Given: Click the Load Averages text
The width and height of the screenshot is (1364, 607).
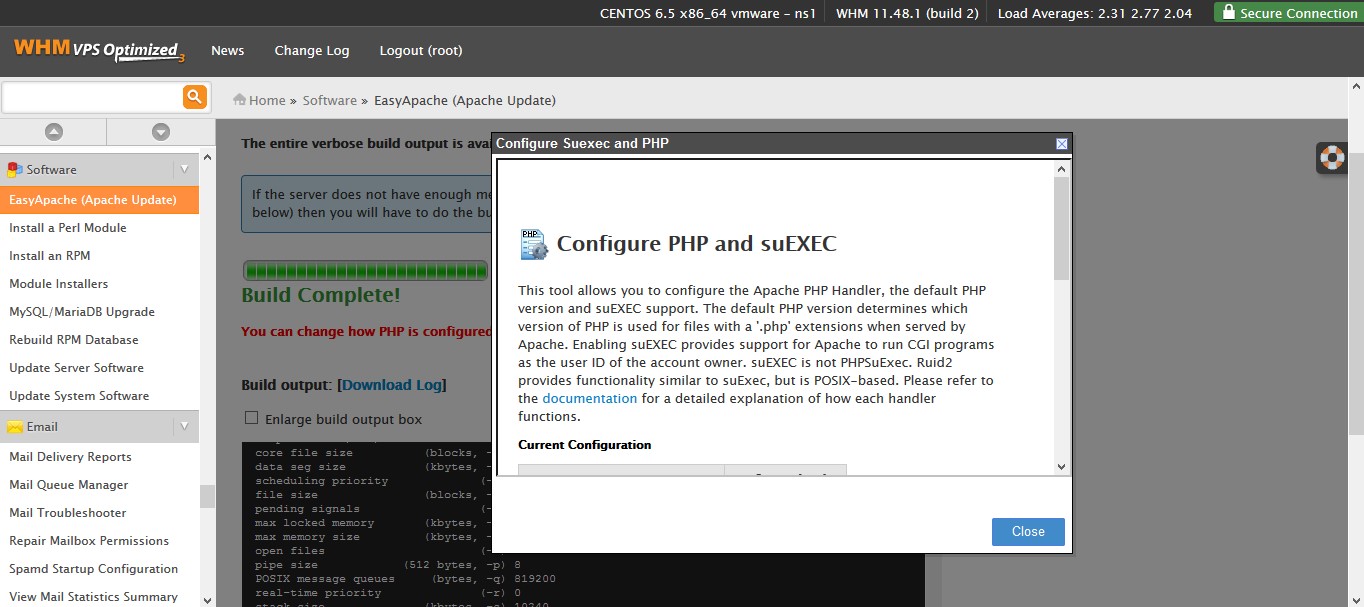Looking at the screenshot, I should coord(1095,13).
